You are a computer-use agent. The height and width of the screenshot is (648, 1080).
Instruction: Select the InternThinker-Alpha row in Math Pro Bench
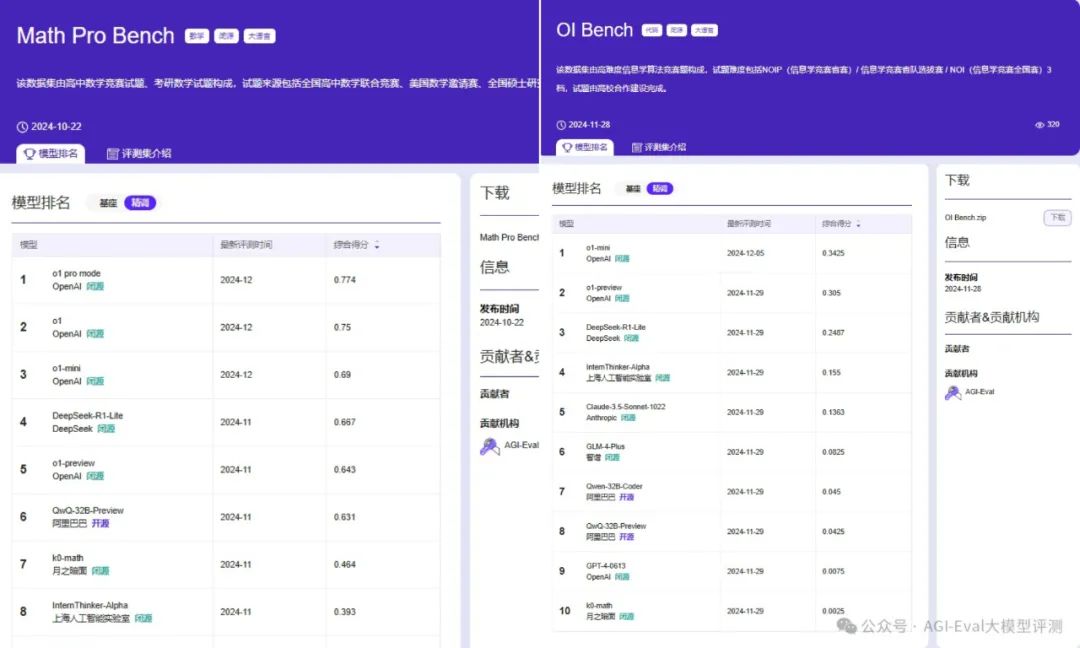(226, 613)
